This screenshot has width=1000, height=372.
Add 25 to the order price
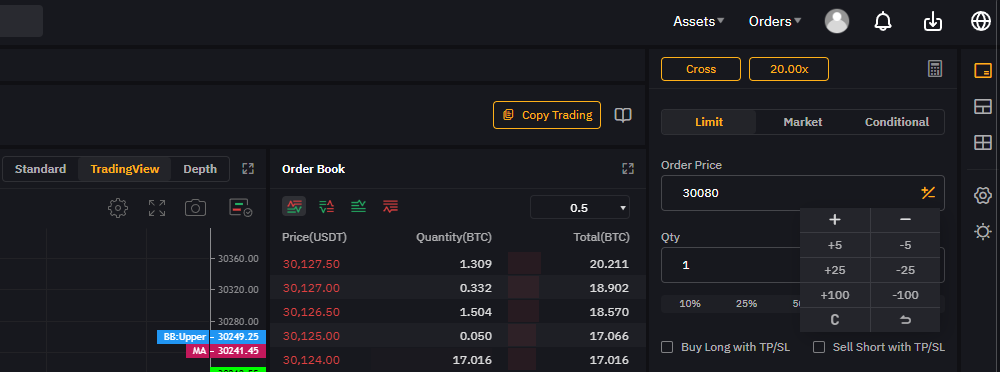[x=835, y=270]
